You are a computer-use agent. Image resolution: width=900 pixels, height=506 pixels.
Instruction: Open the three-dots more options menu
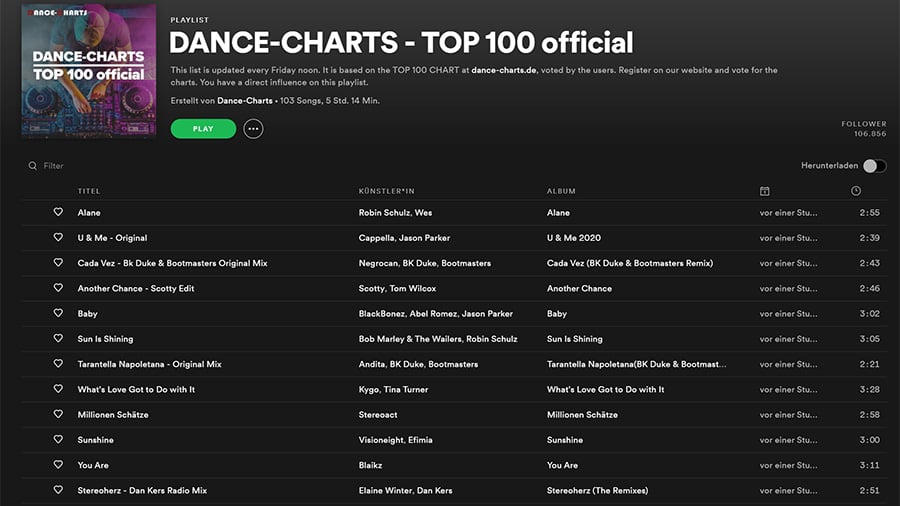pyautogui.click(x=253, y=129)
